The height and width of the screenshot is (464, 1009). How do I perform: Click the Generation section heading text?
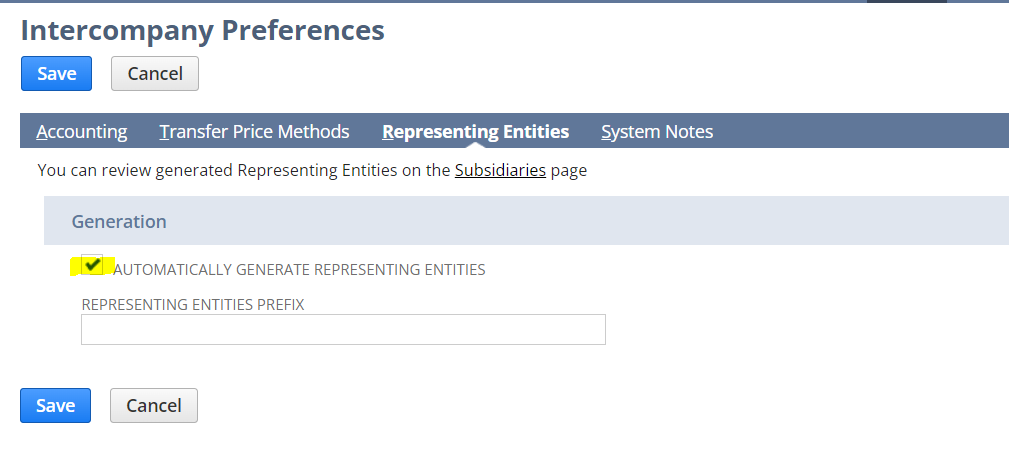[119, 221]
